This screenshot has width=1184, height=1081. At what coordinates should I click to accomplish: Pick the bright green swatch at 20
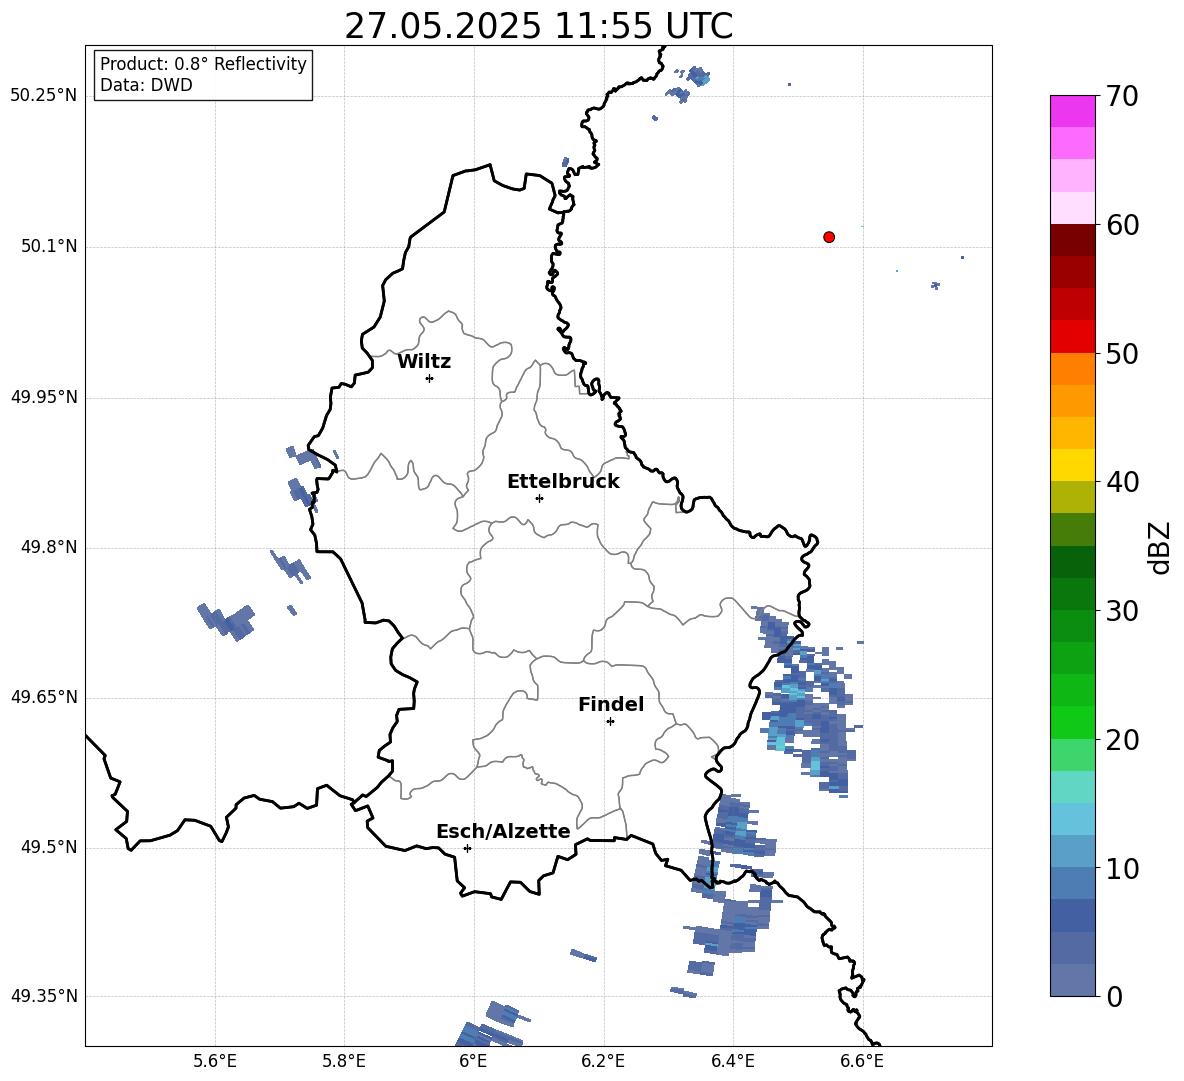point(1073,722)
